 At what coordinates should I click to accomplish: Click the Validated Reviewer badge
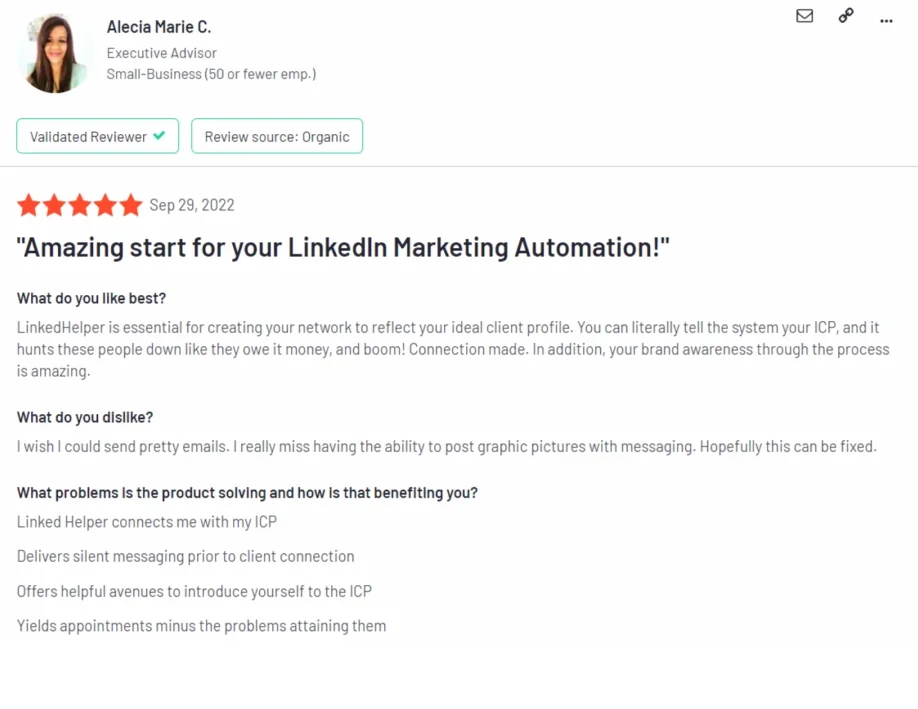point(97,136)
